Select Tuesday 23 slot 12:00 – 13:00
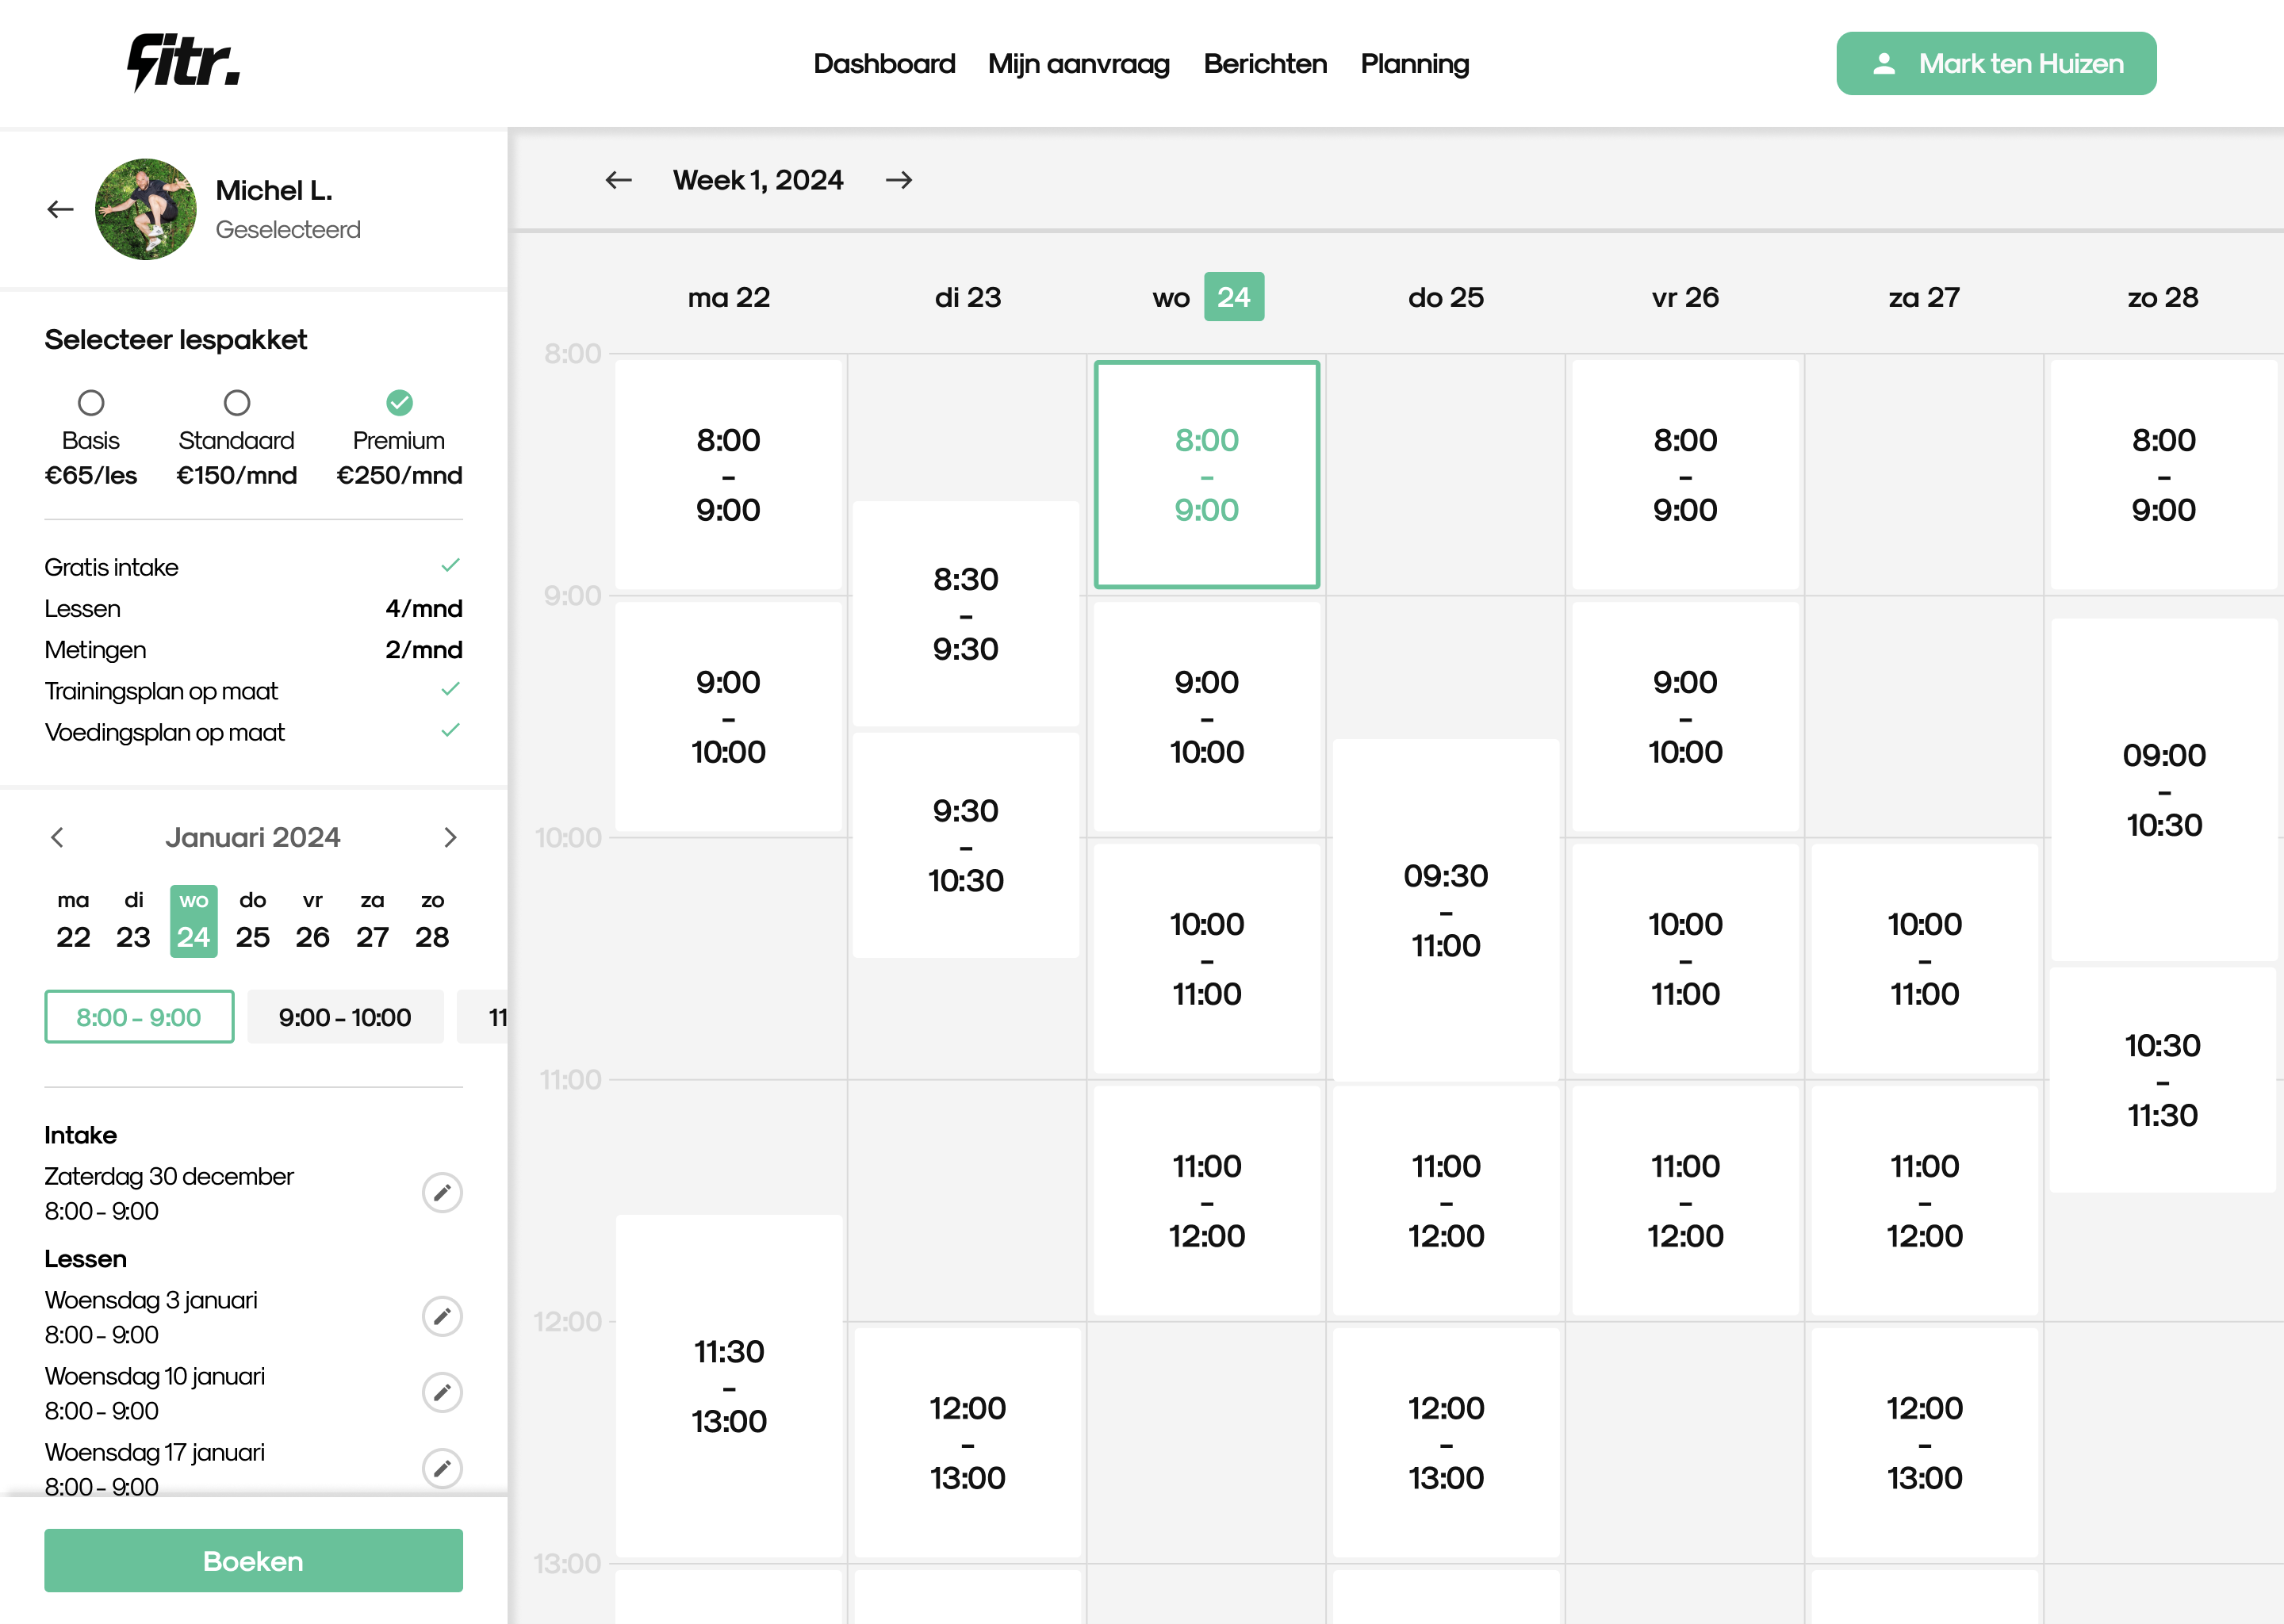The width and height of the screenshot is (2284, 1624). pyautogui.click(x=968, y=1443)
